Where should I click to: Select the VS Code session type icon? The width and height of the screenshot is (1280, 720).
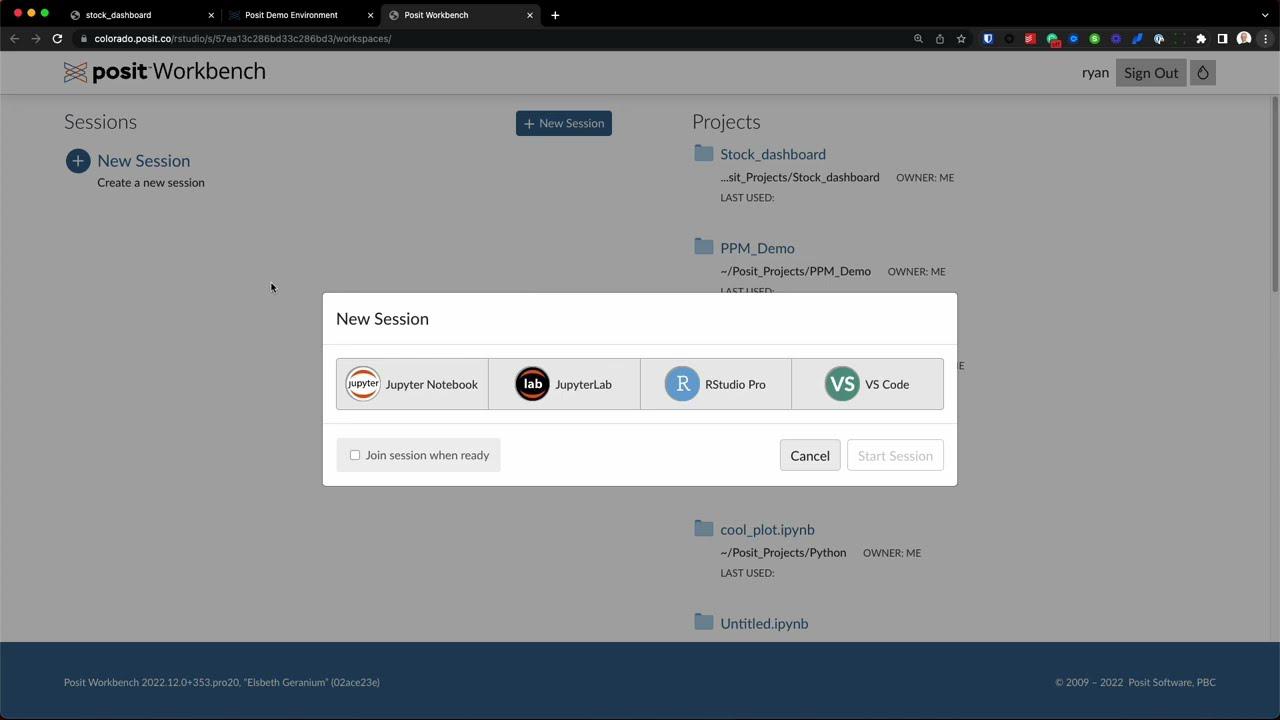842,384
